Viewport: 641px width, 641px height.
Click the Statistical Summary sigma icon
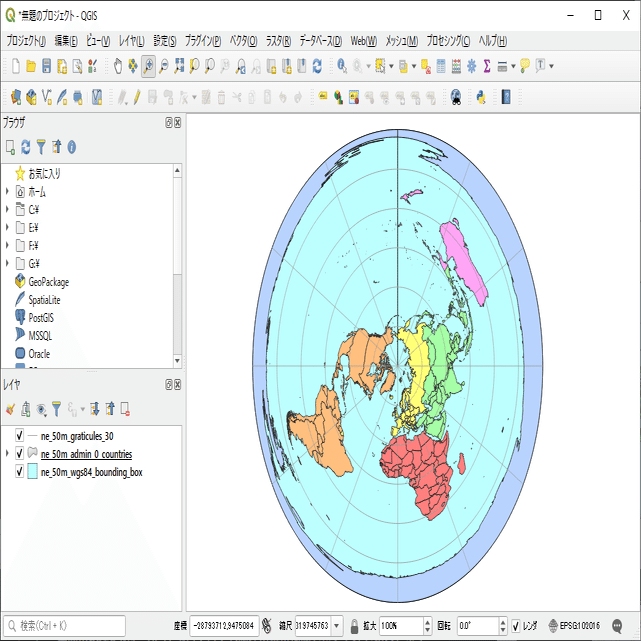486,66
